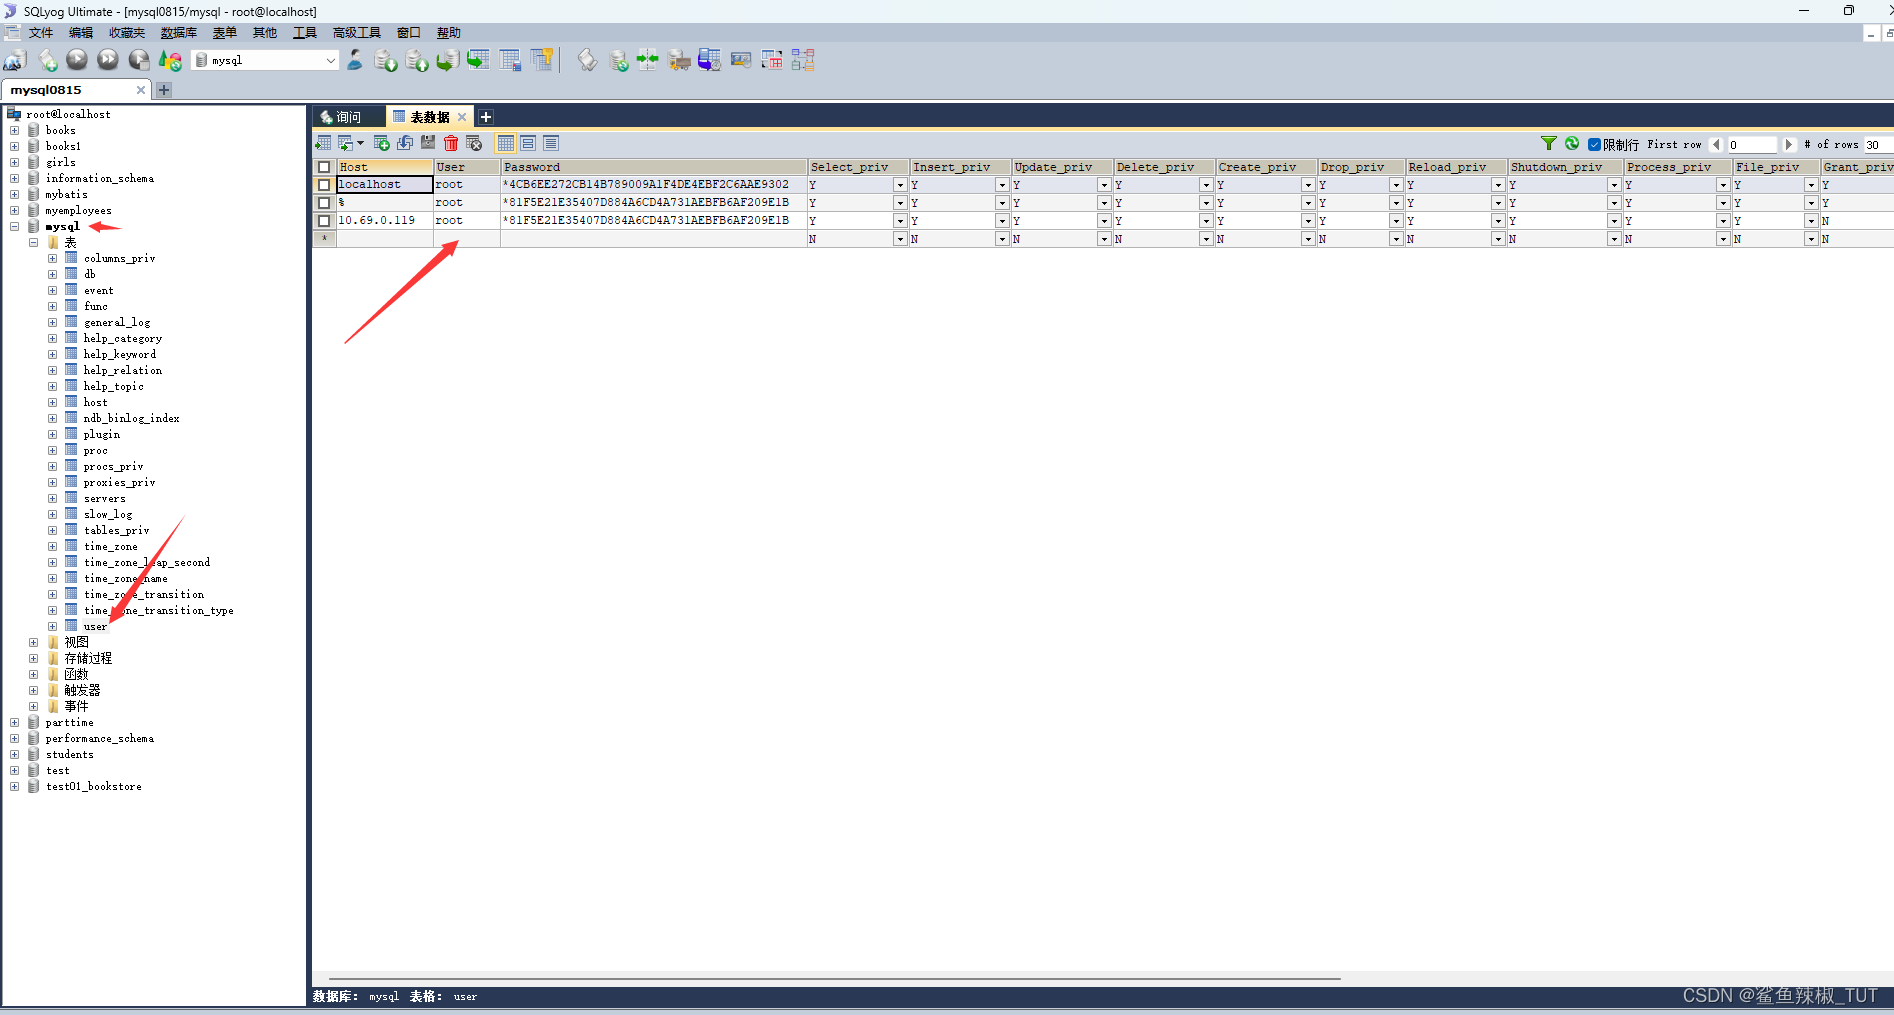
Task: Click the First row input field
Action: pyautogui.click(x=1751, y=144)
